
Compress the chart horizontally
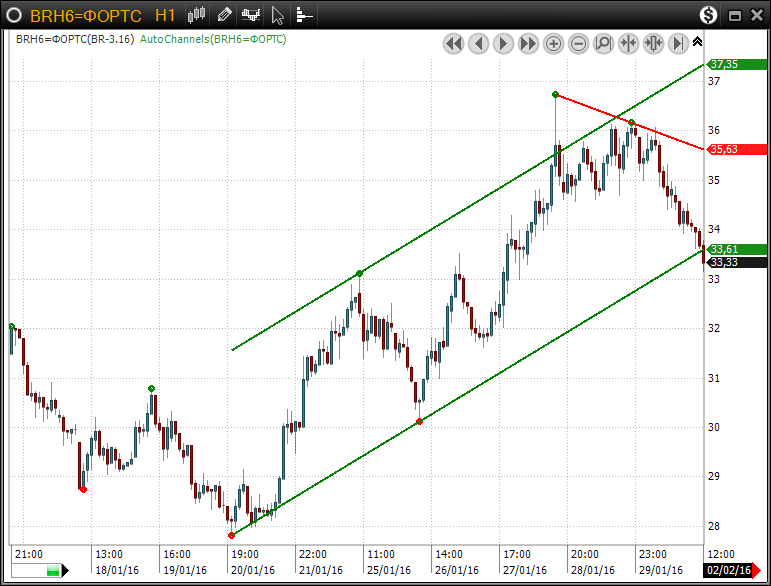(629, 43)
